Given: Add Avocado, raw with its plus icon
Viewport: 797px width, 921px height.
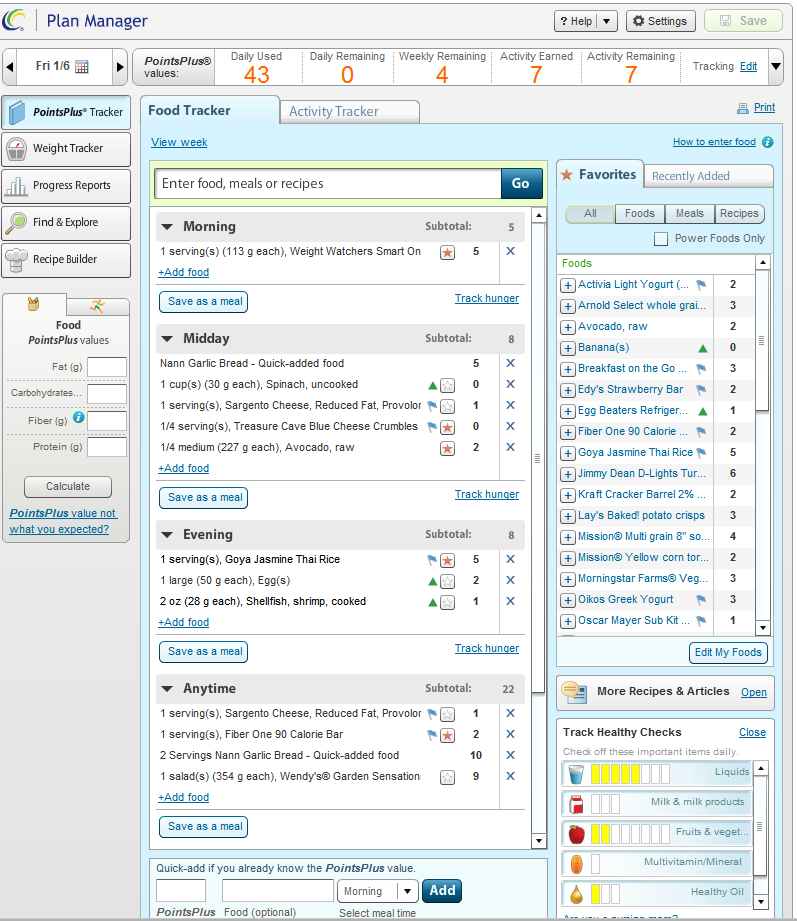Looking at the screenshot, I should tap(567, 327).
